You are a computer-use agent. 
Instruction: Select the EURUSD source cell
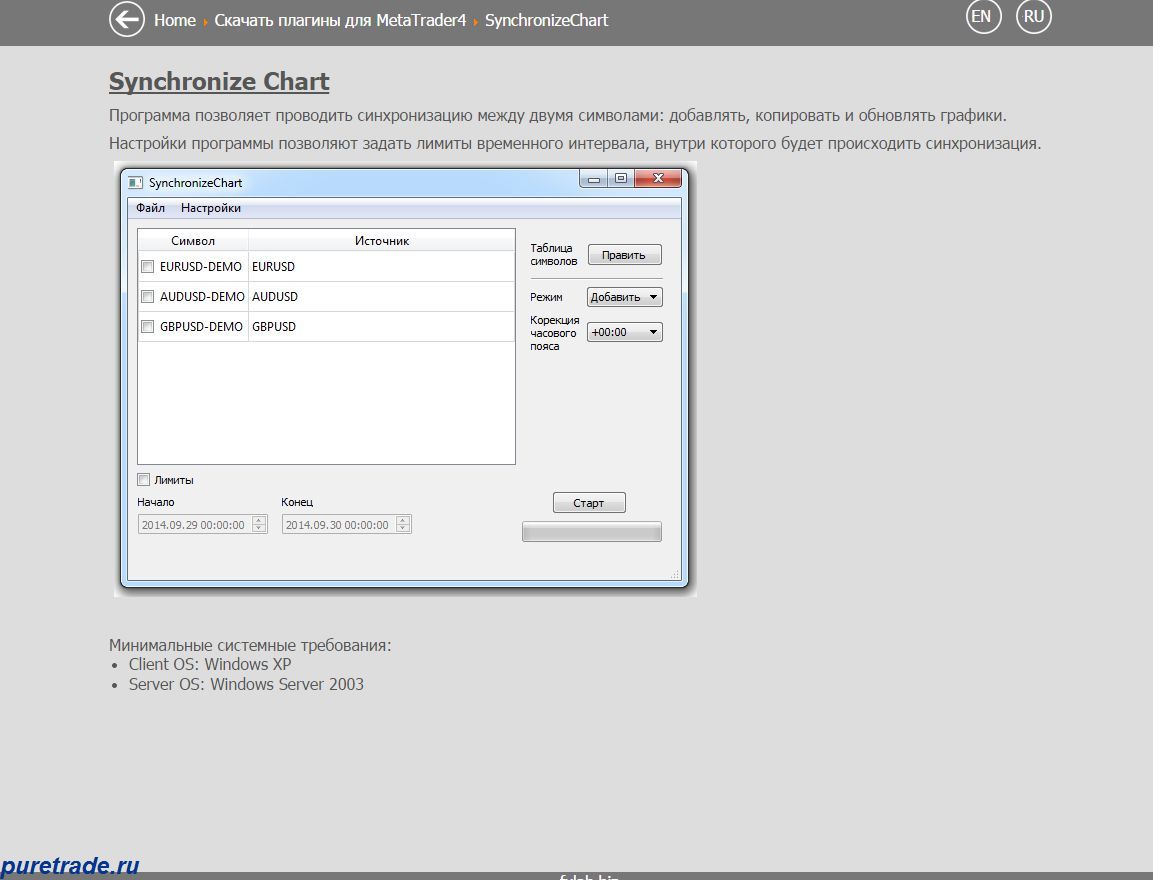click(382, 267)
